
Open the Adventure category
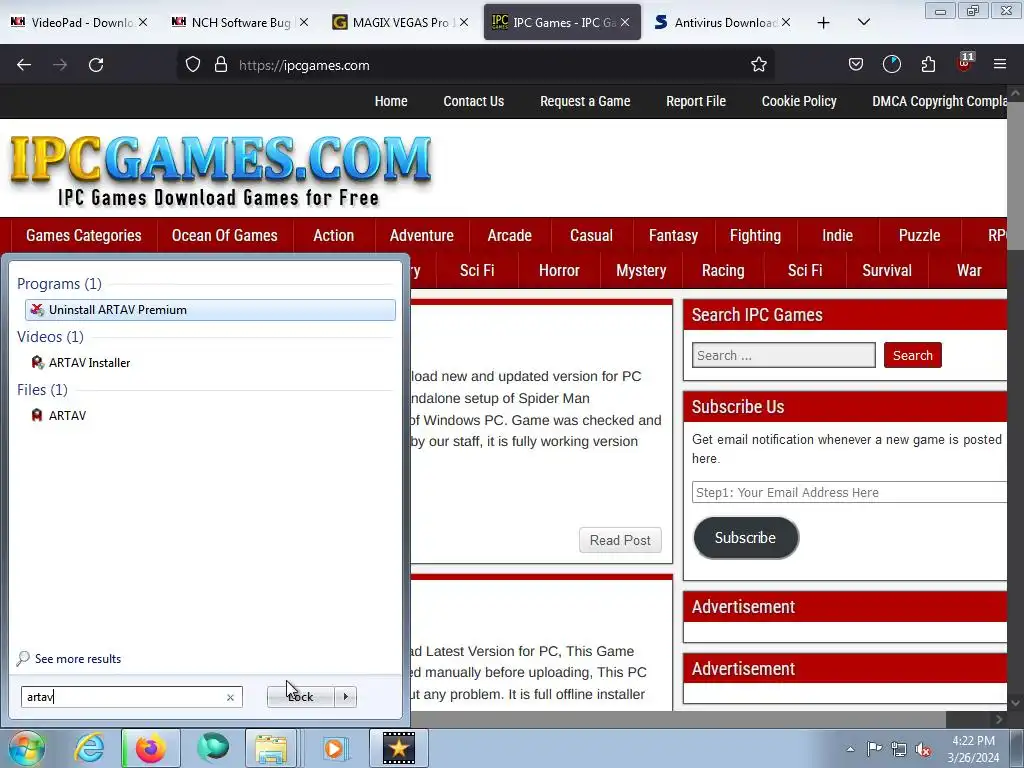point(422,235)
